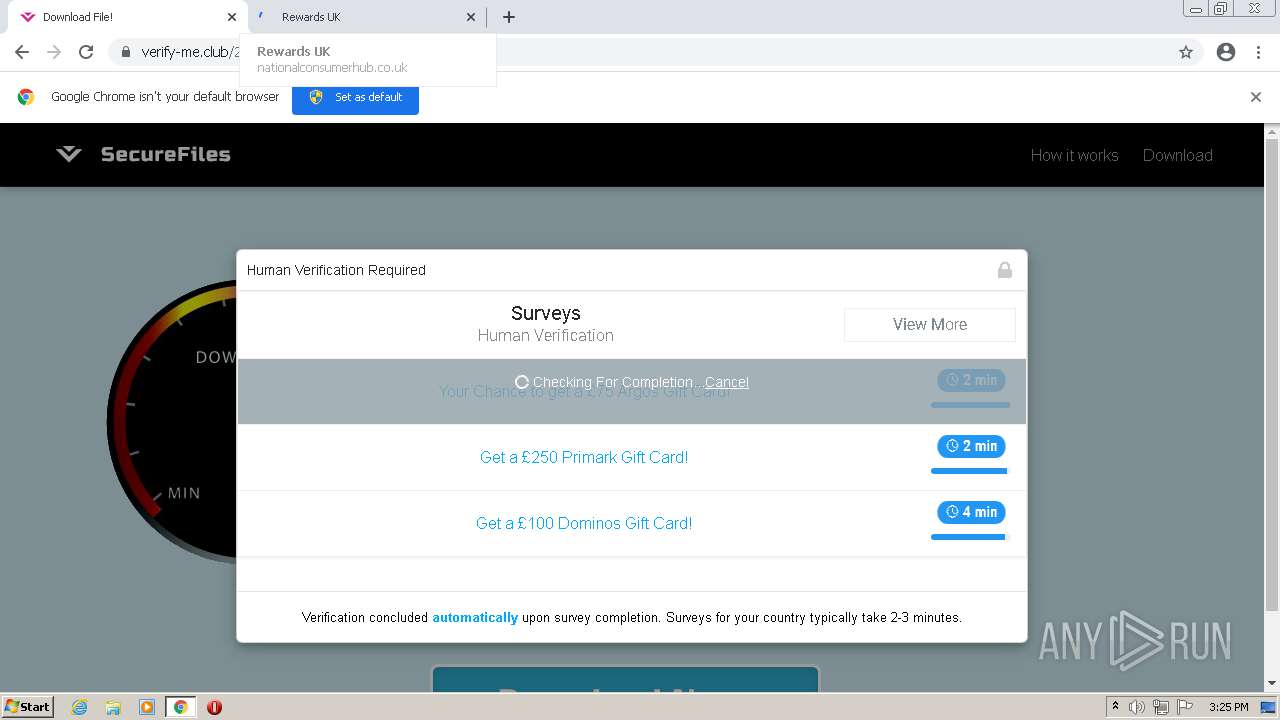The height and width of the screenshot is (720, 1280).
Task: Show hidden system tray icons
Action: (1116, 707)
